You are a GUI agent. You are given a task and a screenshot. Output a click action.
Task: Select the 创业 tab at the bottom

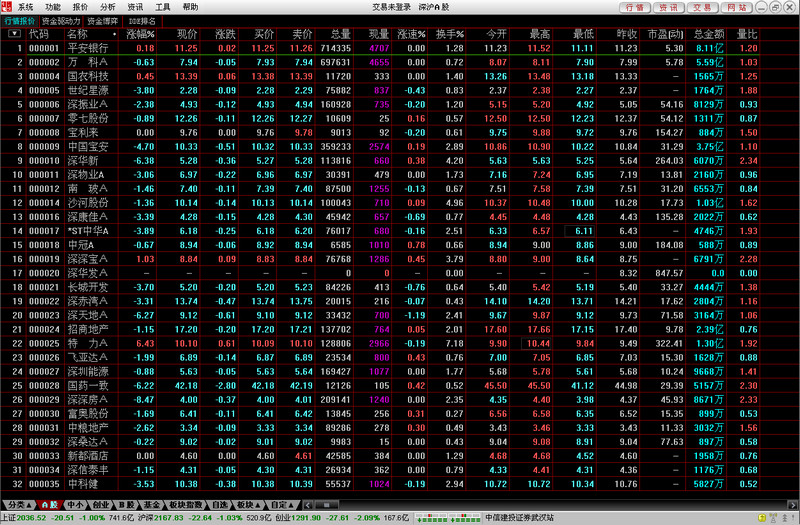[x=102, y=504]
